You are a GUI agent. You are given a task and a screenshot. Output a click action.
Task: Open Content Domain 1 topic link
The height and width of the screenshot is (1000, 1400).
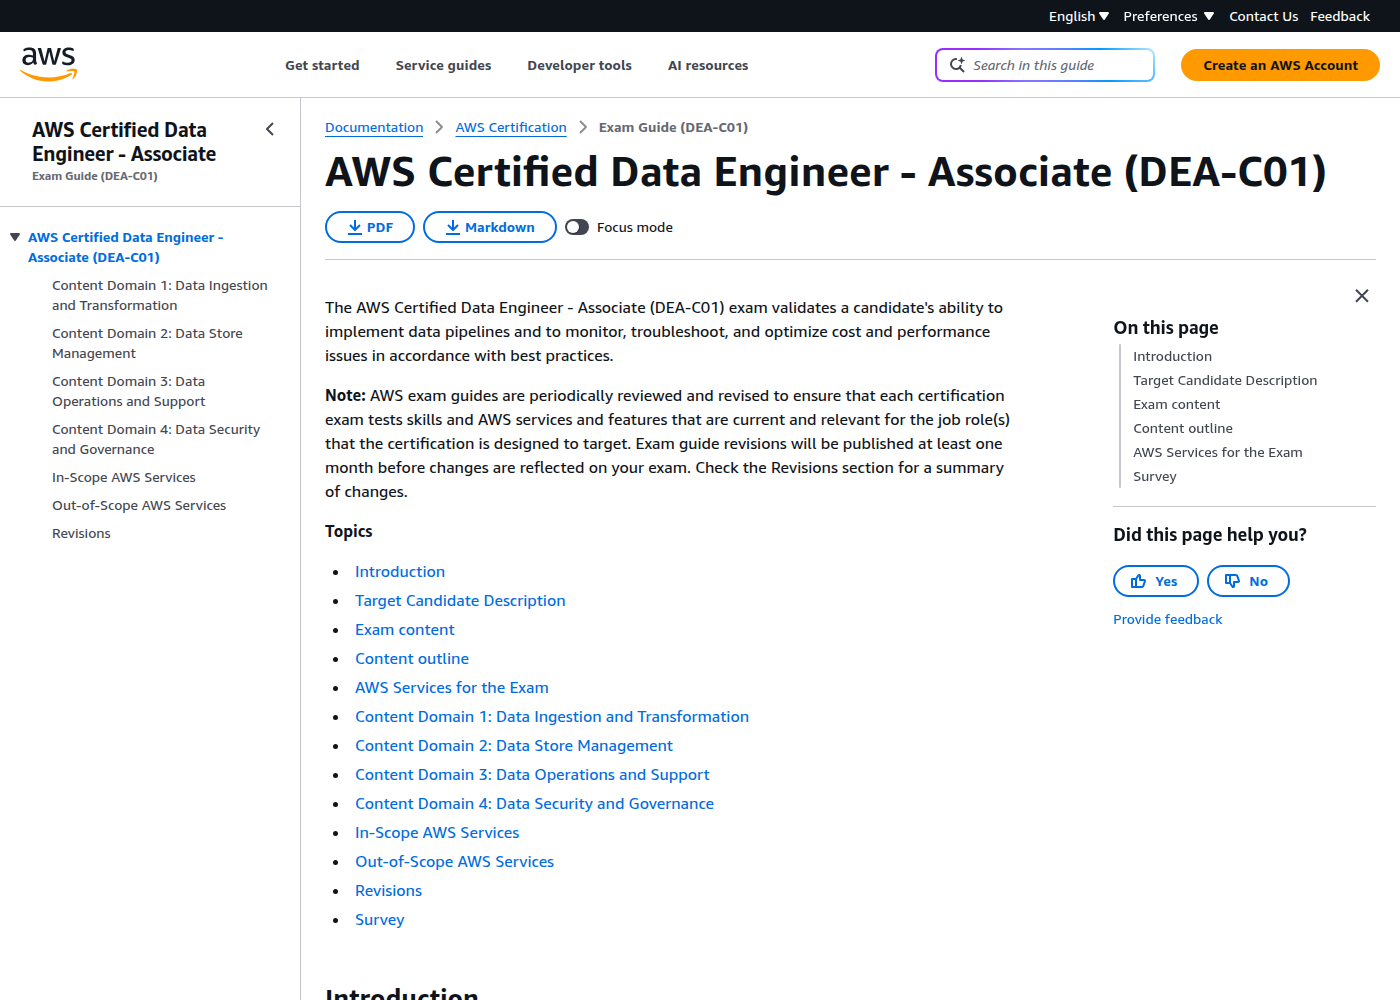(552, 716)
